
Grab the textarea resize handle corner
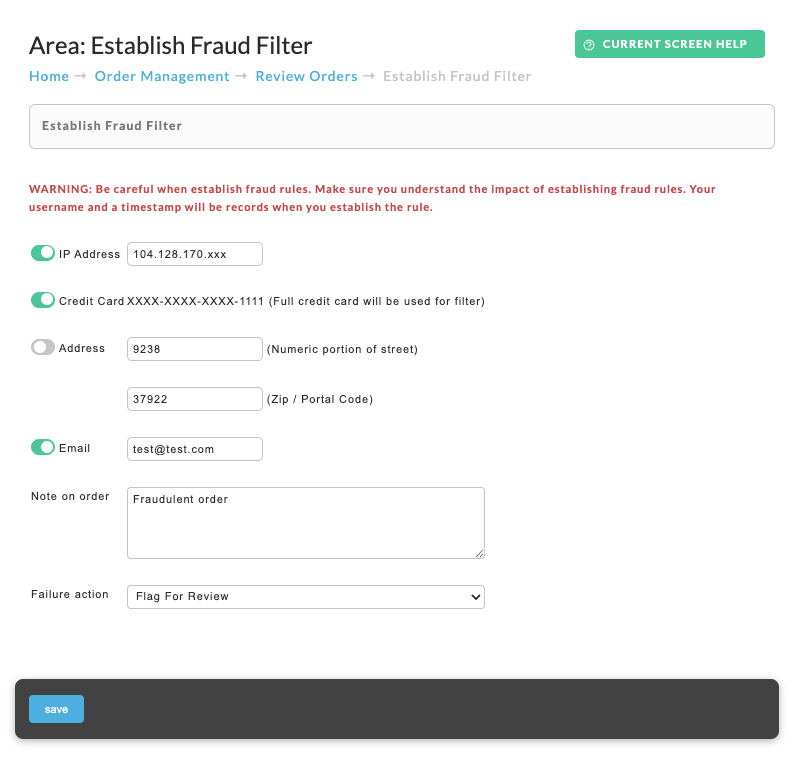point(480,554)
